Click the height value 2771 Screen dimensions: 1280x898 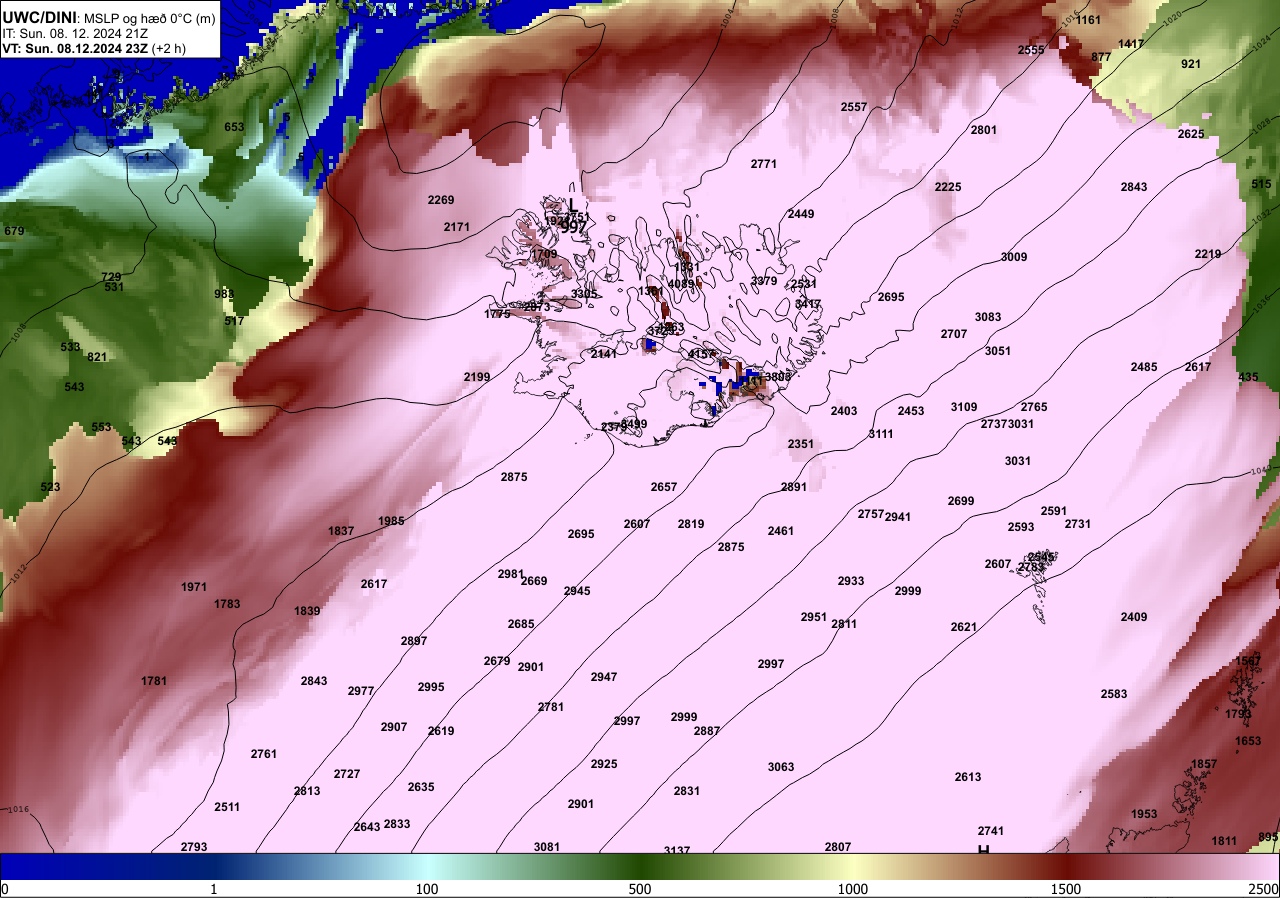(764, 163)
